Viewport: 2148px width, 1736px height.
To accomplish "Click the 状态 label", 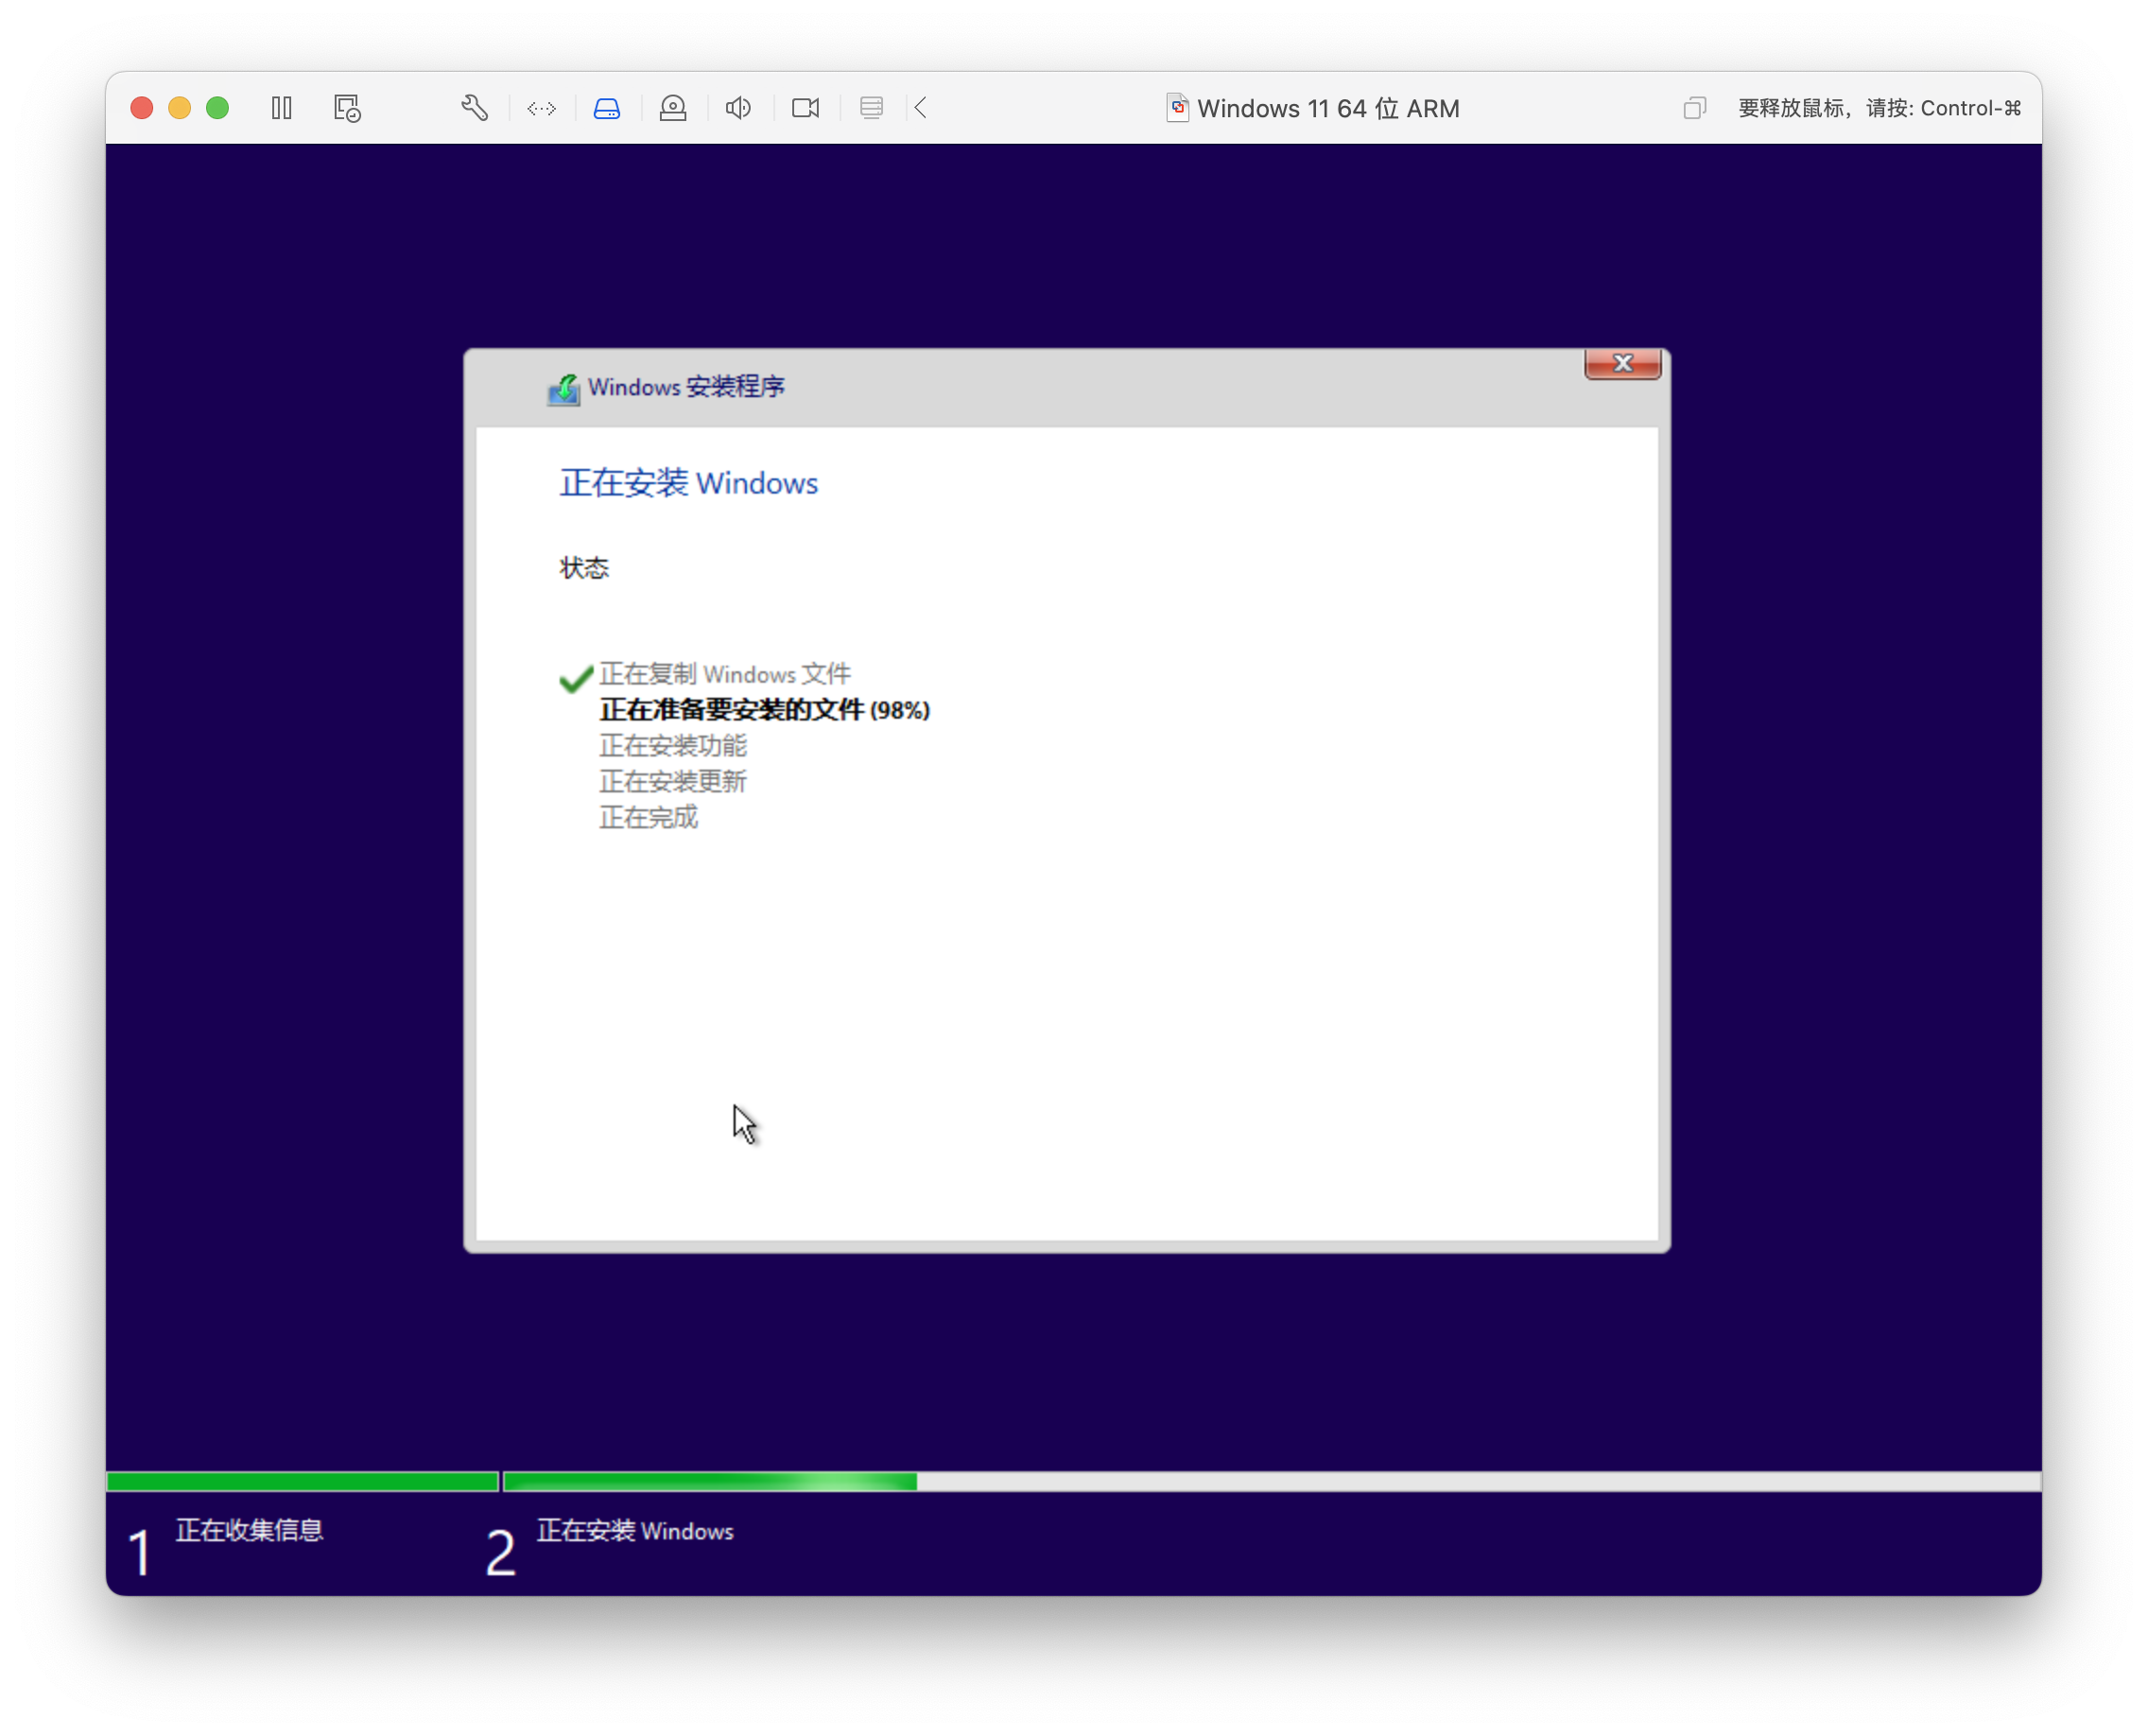I will pos(584,569).
